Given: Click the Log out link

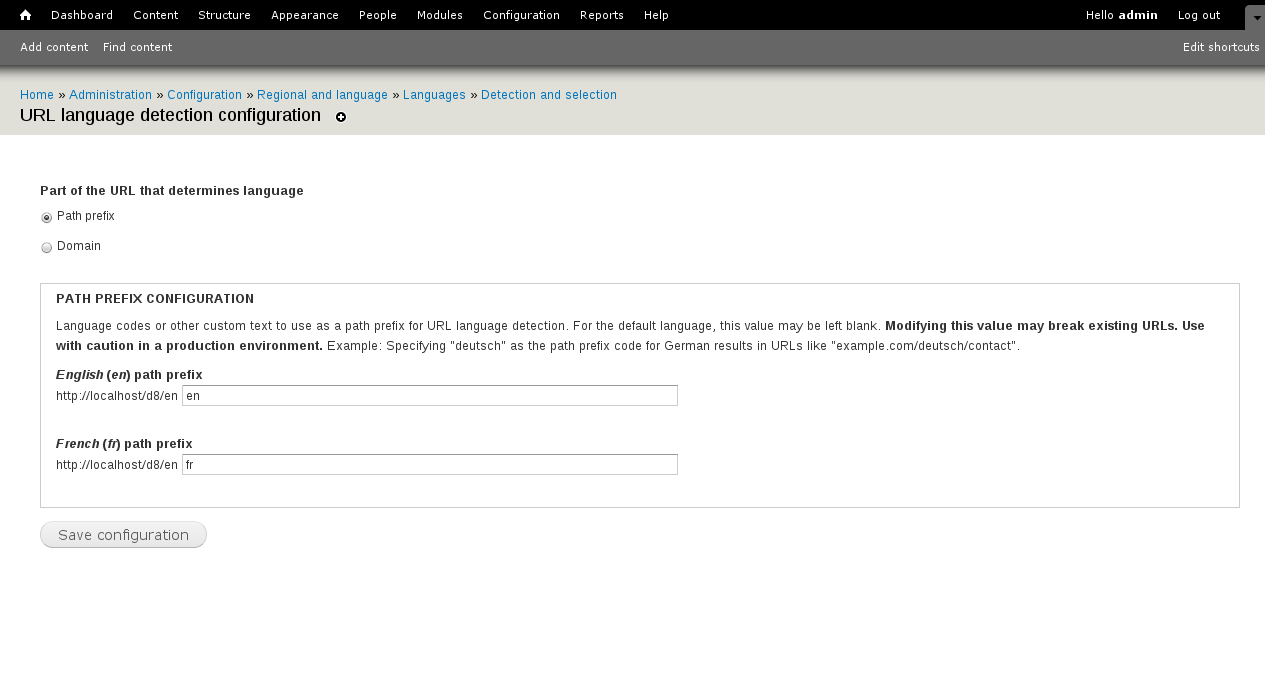Looking at the screenshot, I should click(1198, 15).
